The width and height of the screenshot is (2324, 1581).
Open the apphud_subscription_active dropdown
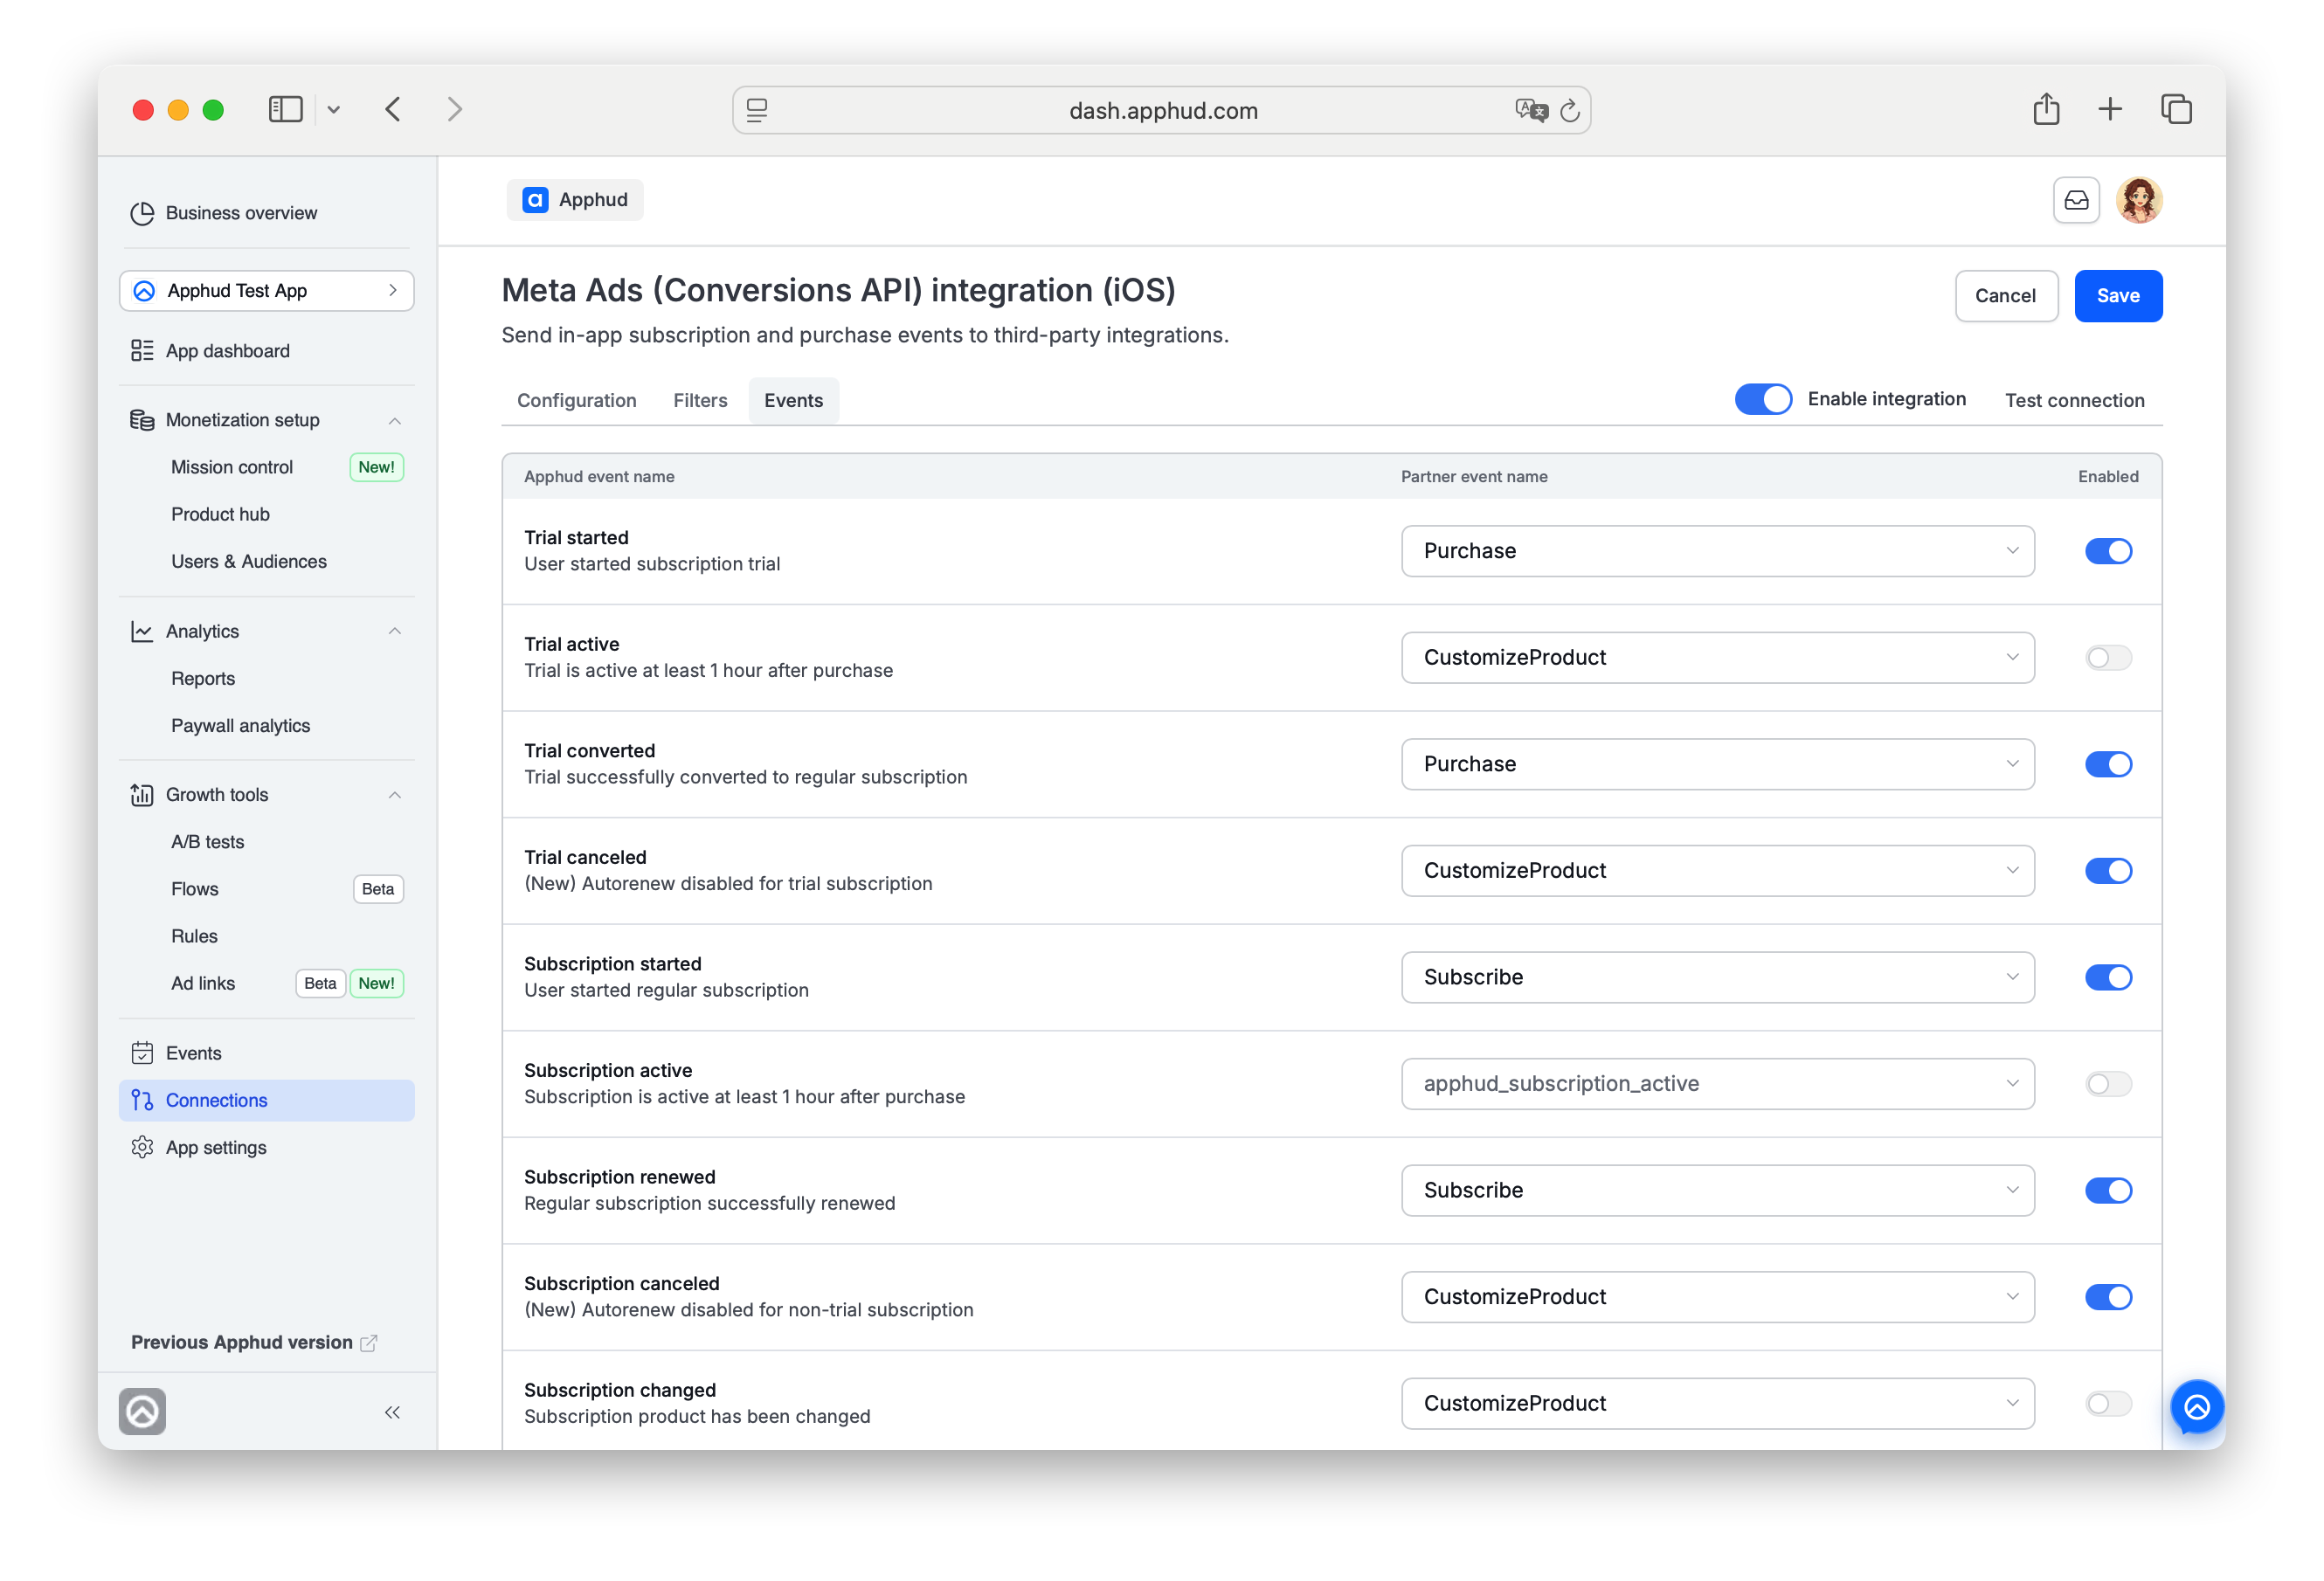point(1717,1084)
